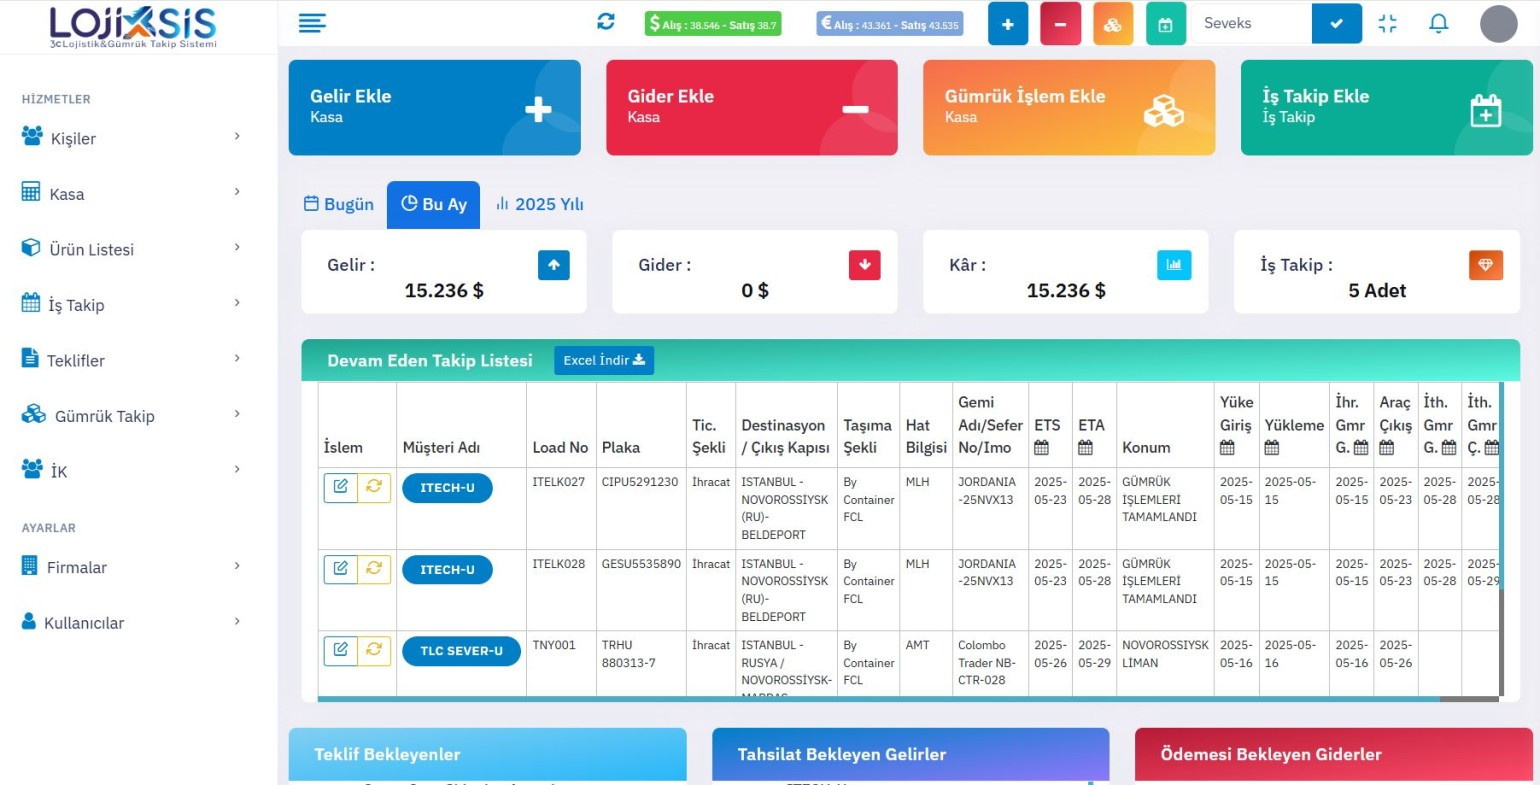The image size is (1540, 785).
Task: Toggle fullscreen with the compress arrows icon
Action: [1387, 23]
